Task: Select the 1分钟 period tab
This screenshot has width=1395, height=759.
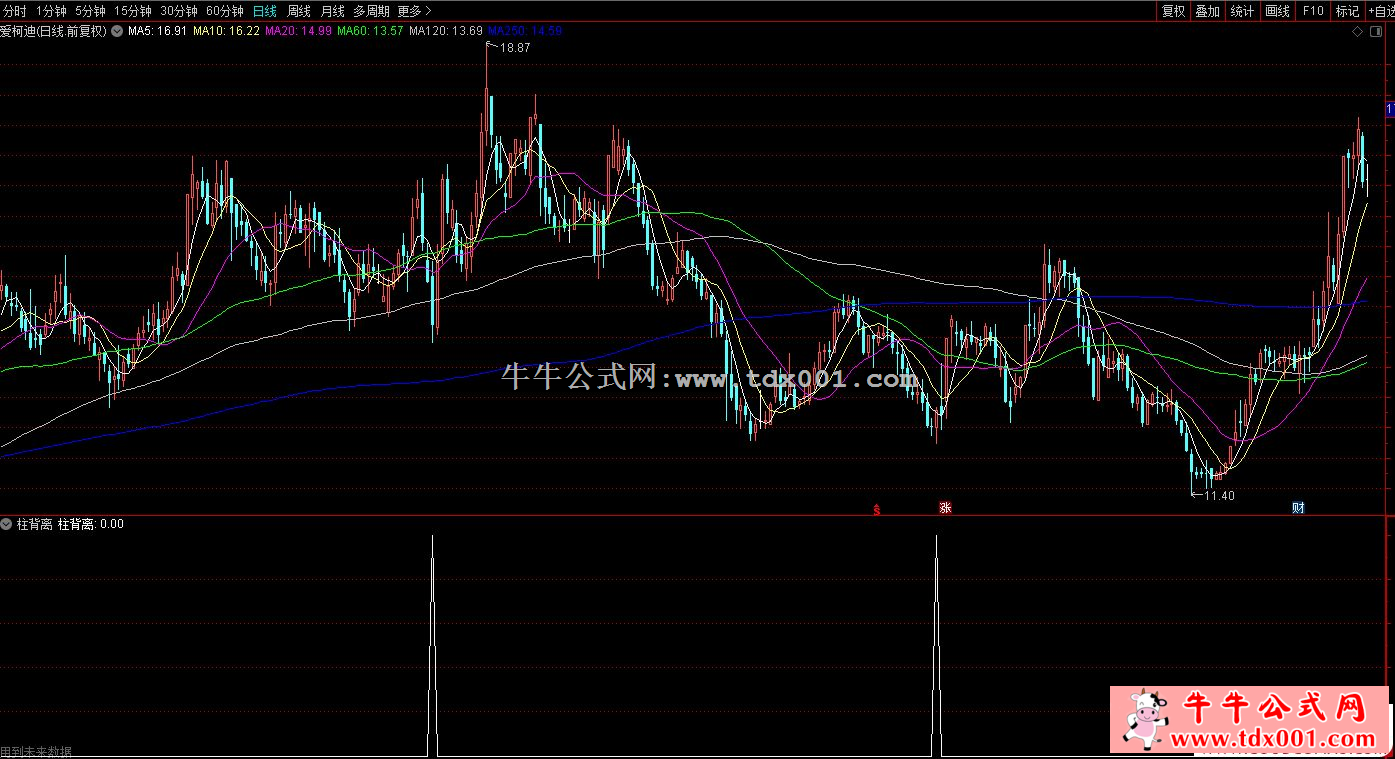Action: [x=51, y=11]
